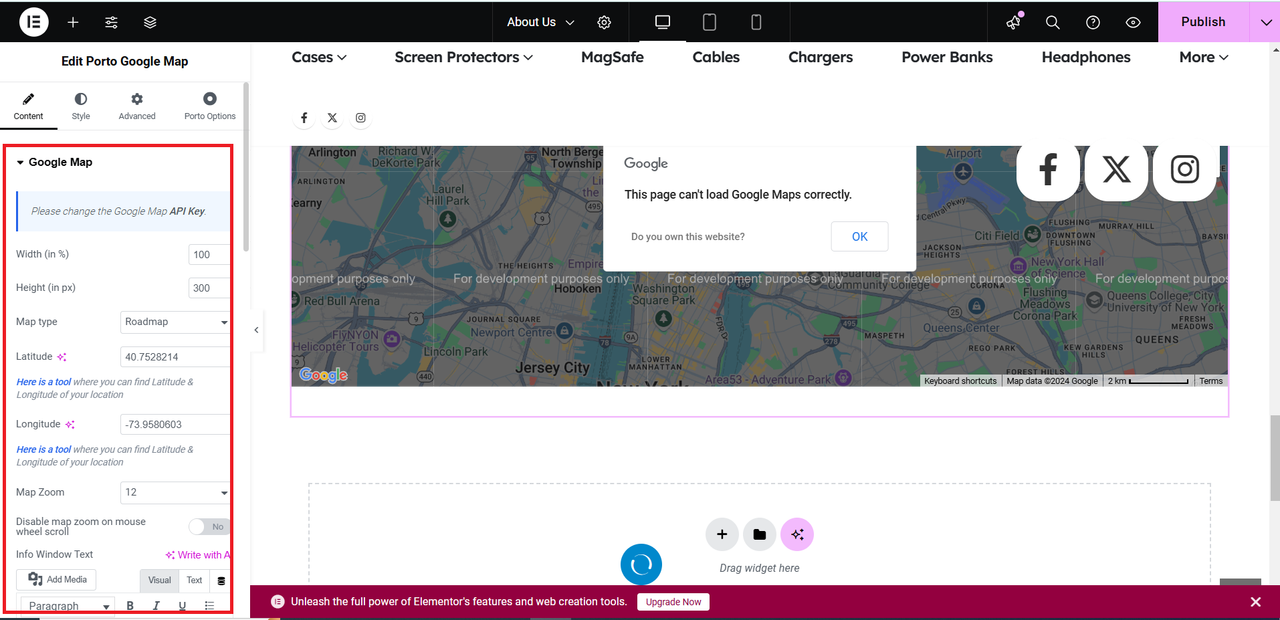Open the Help question mark icon
This screenshot has width=1280, height=620.
[1093, 22]
